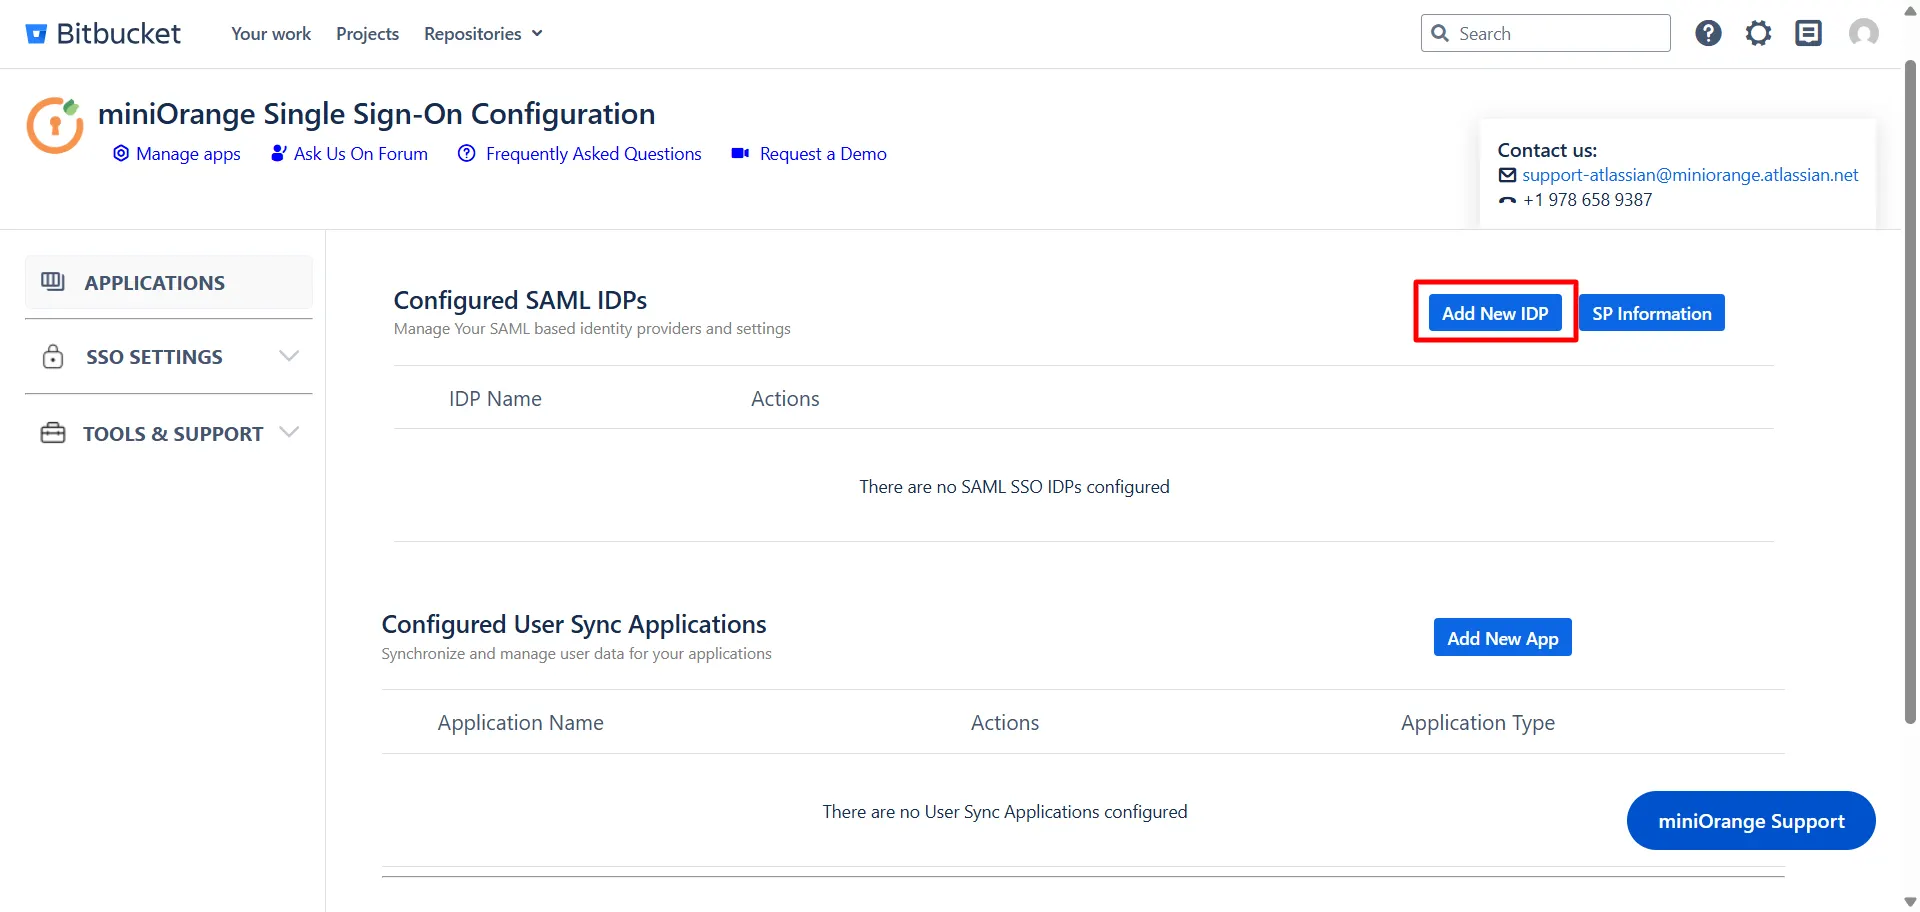The width and height of the screenshot is (1920, 912).
Task: Open the support-atlassian email link
Action: (x=1690, y=174)
